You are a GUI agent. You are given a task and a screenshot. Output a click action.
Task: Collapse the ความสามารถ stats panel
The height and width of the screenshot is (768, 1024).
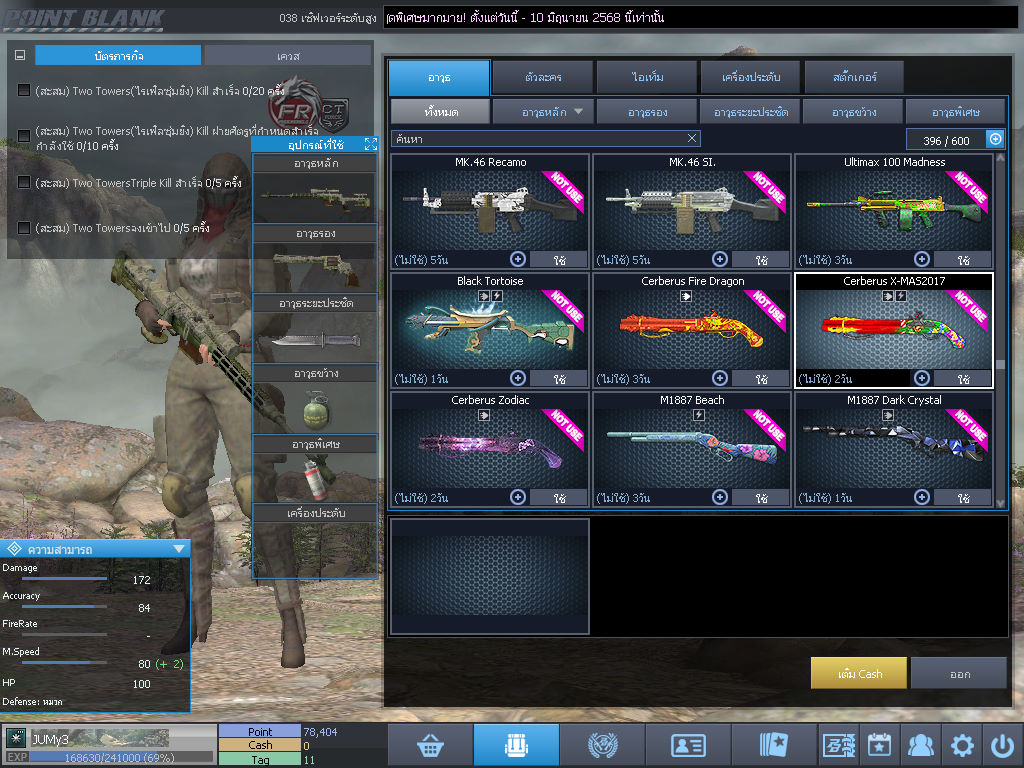(178, 549)
